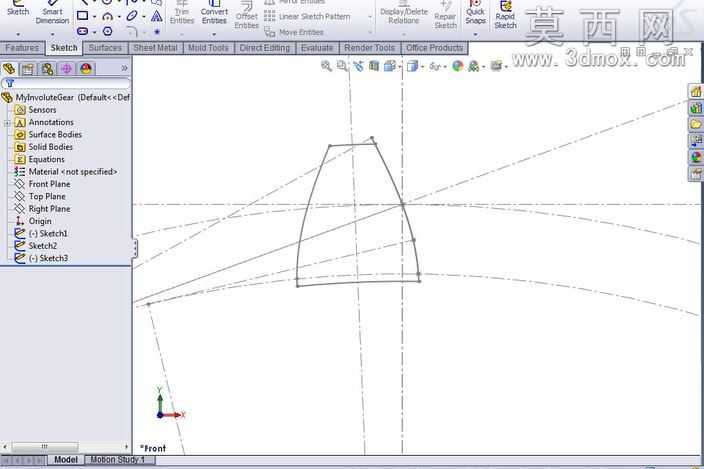Activate the Smart Dimension tool
704x469 pixels.
[x=53, y=13]
